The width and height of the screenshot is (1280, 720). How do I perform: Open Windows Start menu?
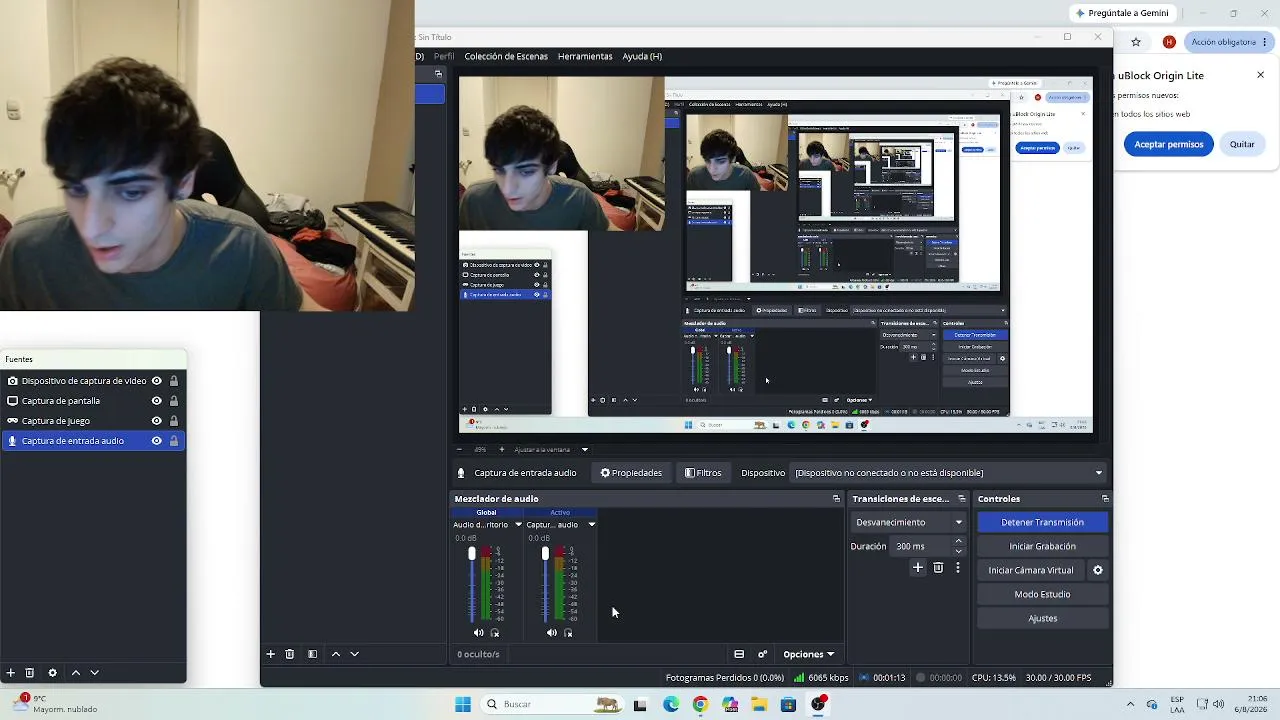click(463, 704)
